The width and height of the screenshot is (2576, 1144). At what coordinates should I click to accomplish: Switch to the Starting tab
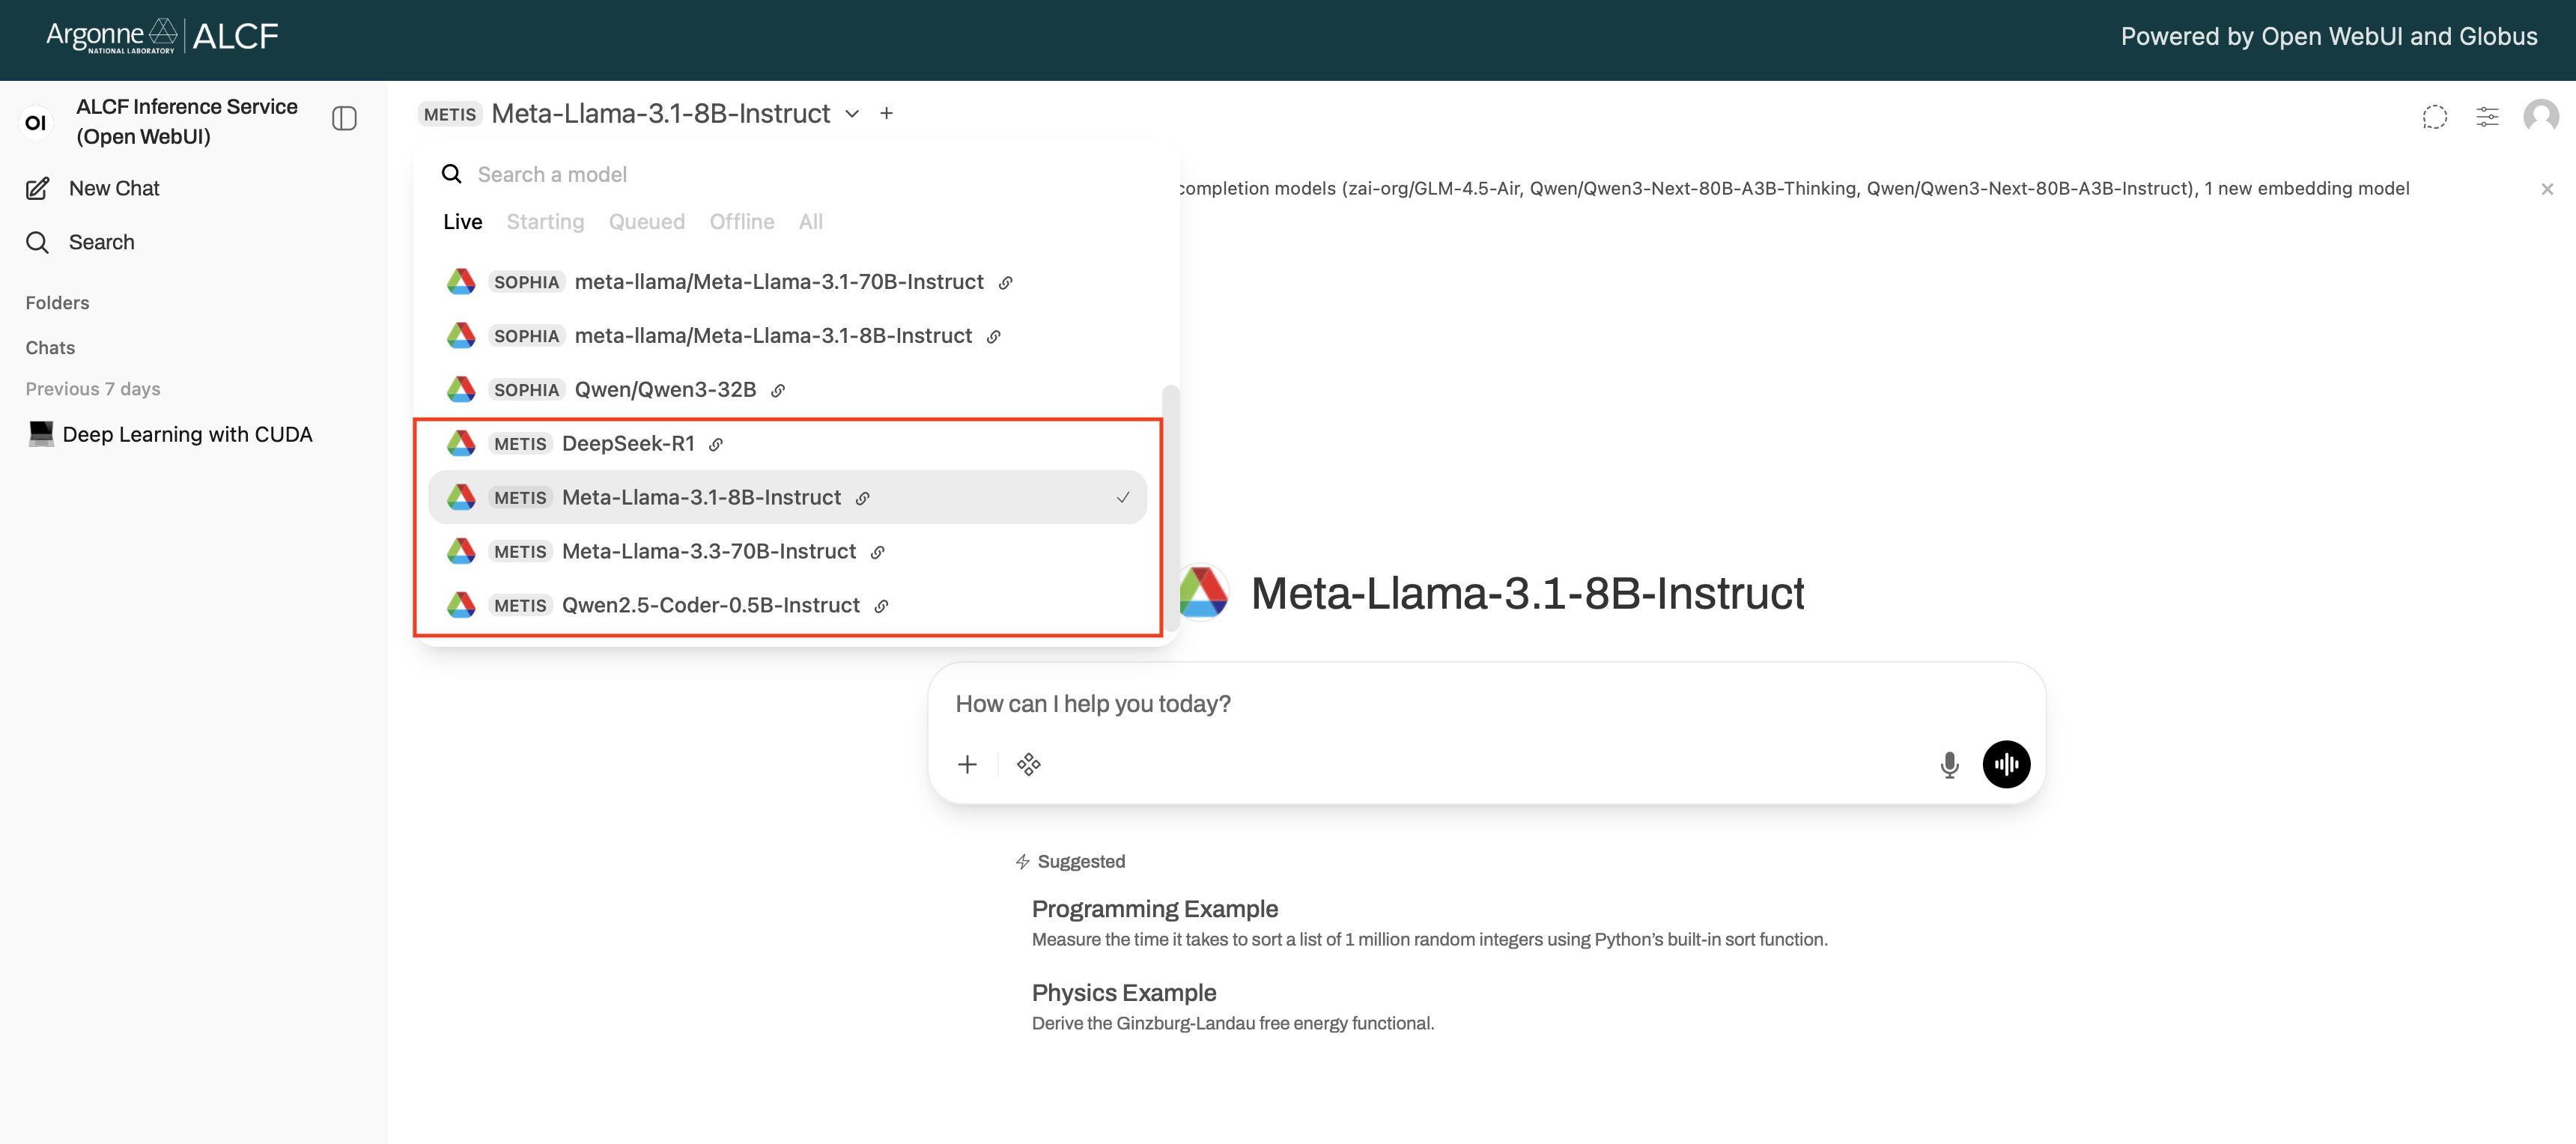(545, 221)
